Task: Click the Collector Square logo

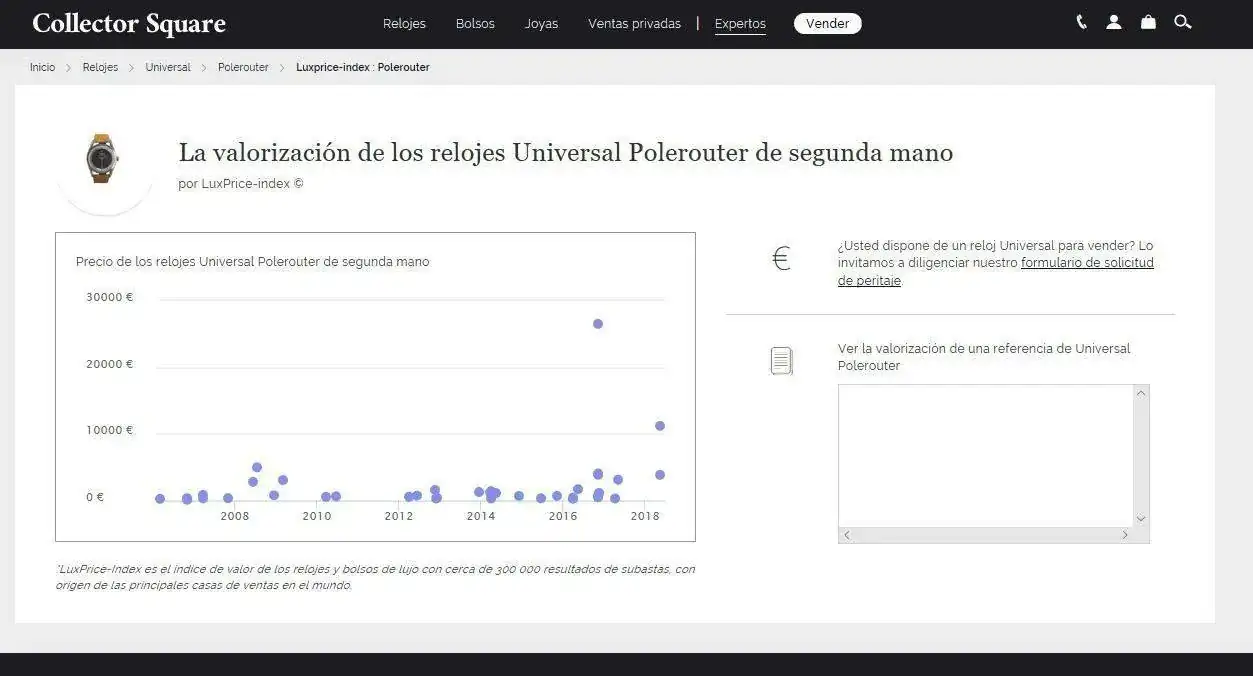Action: click(129, 24)
